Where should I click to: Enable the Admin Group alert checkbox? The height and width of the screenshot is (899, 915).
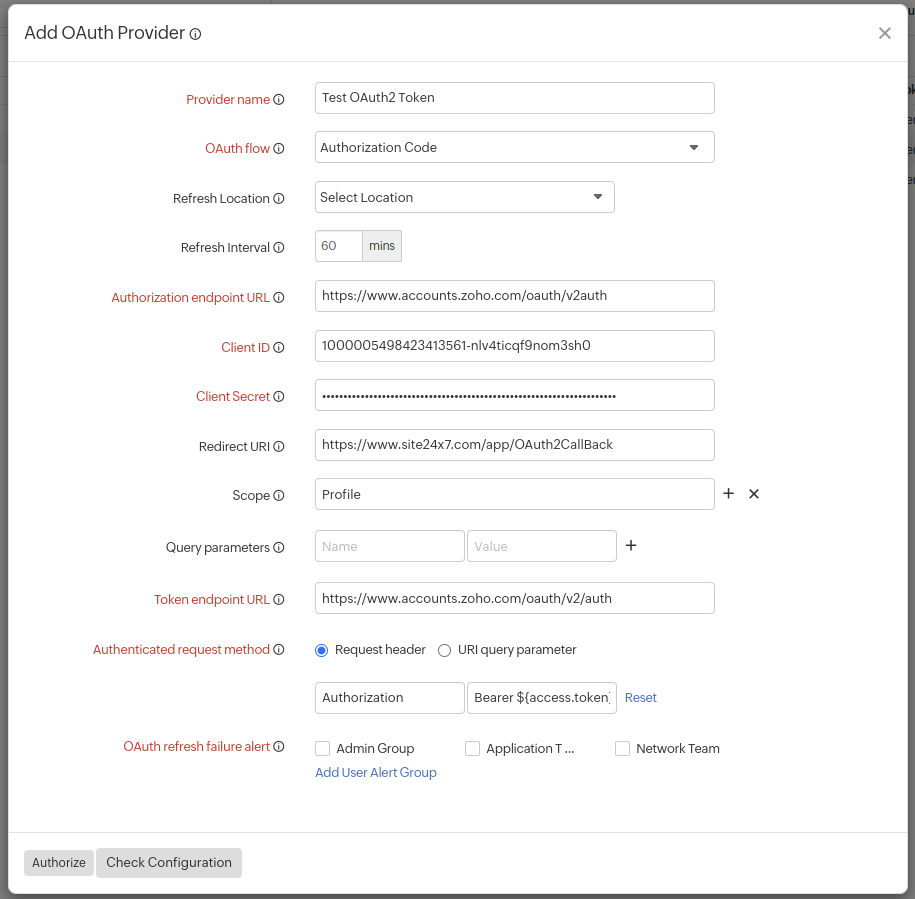point(322,748)
